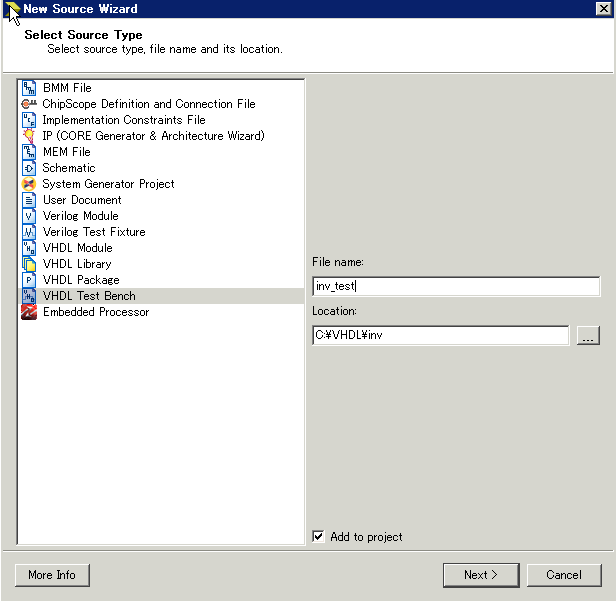Click the Location path field
Image resolution: width=616 pixels, height=601 pixels.
[x=440, y=335]
